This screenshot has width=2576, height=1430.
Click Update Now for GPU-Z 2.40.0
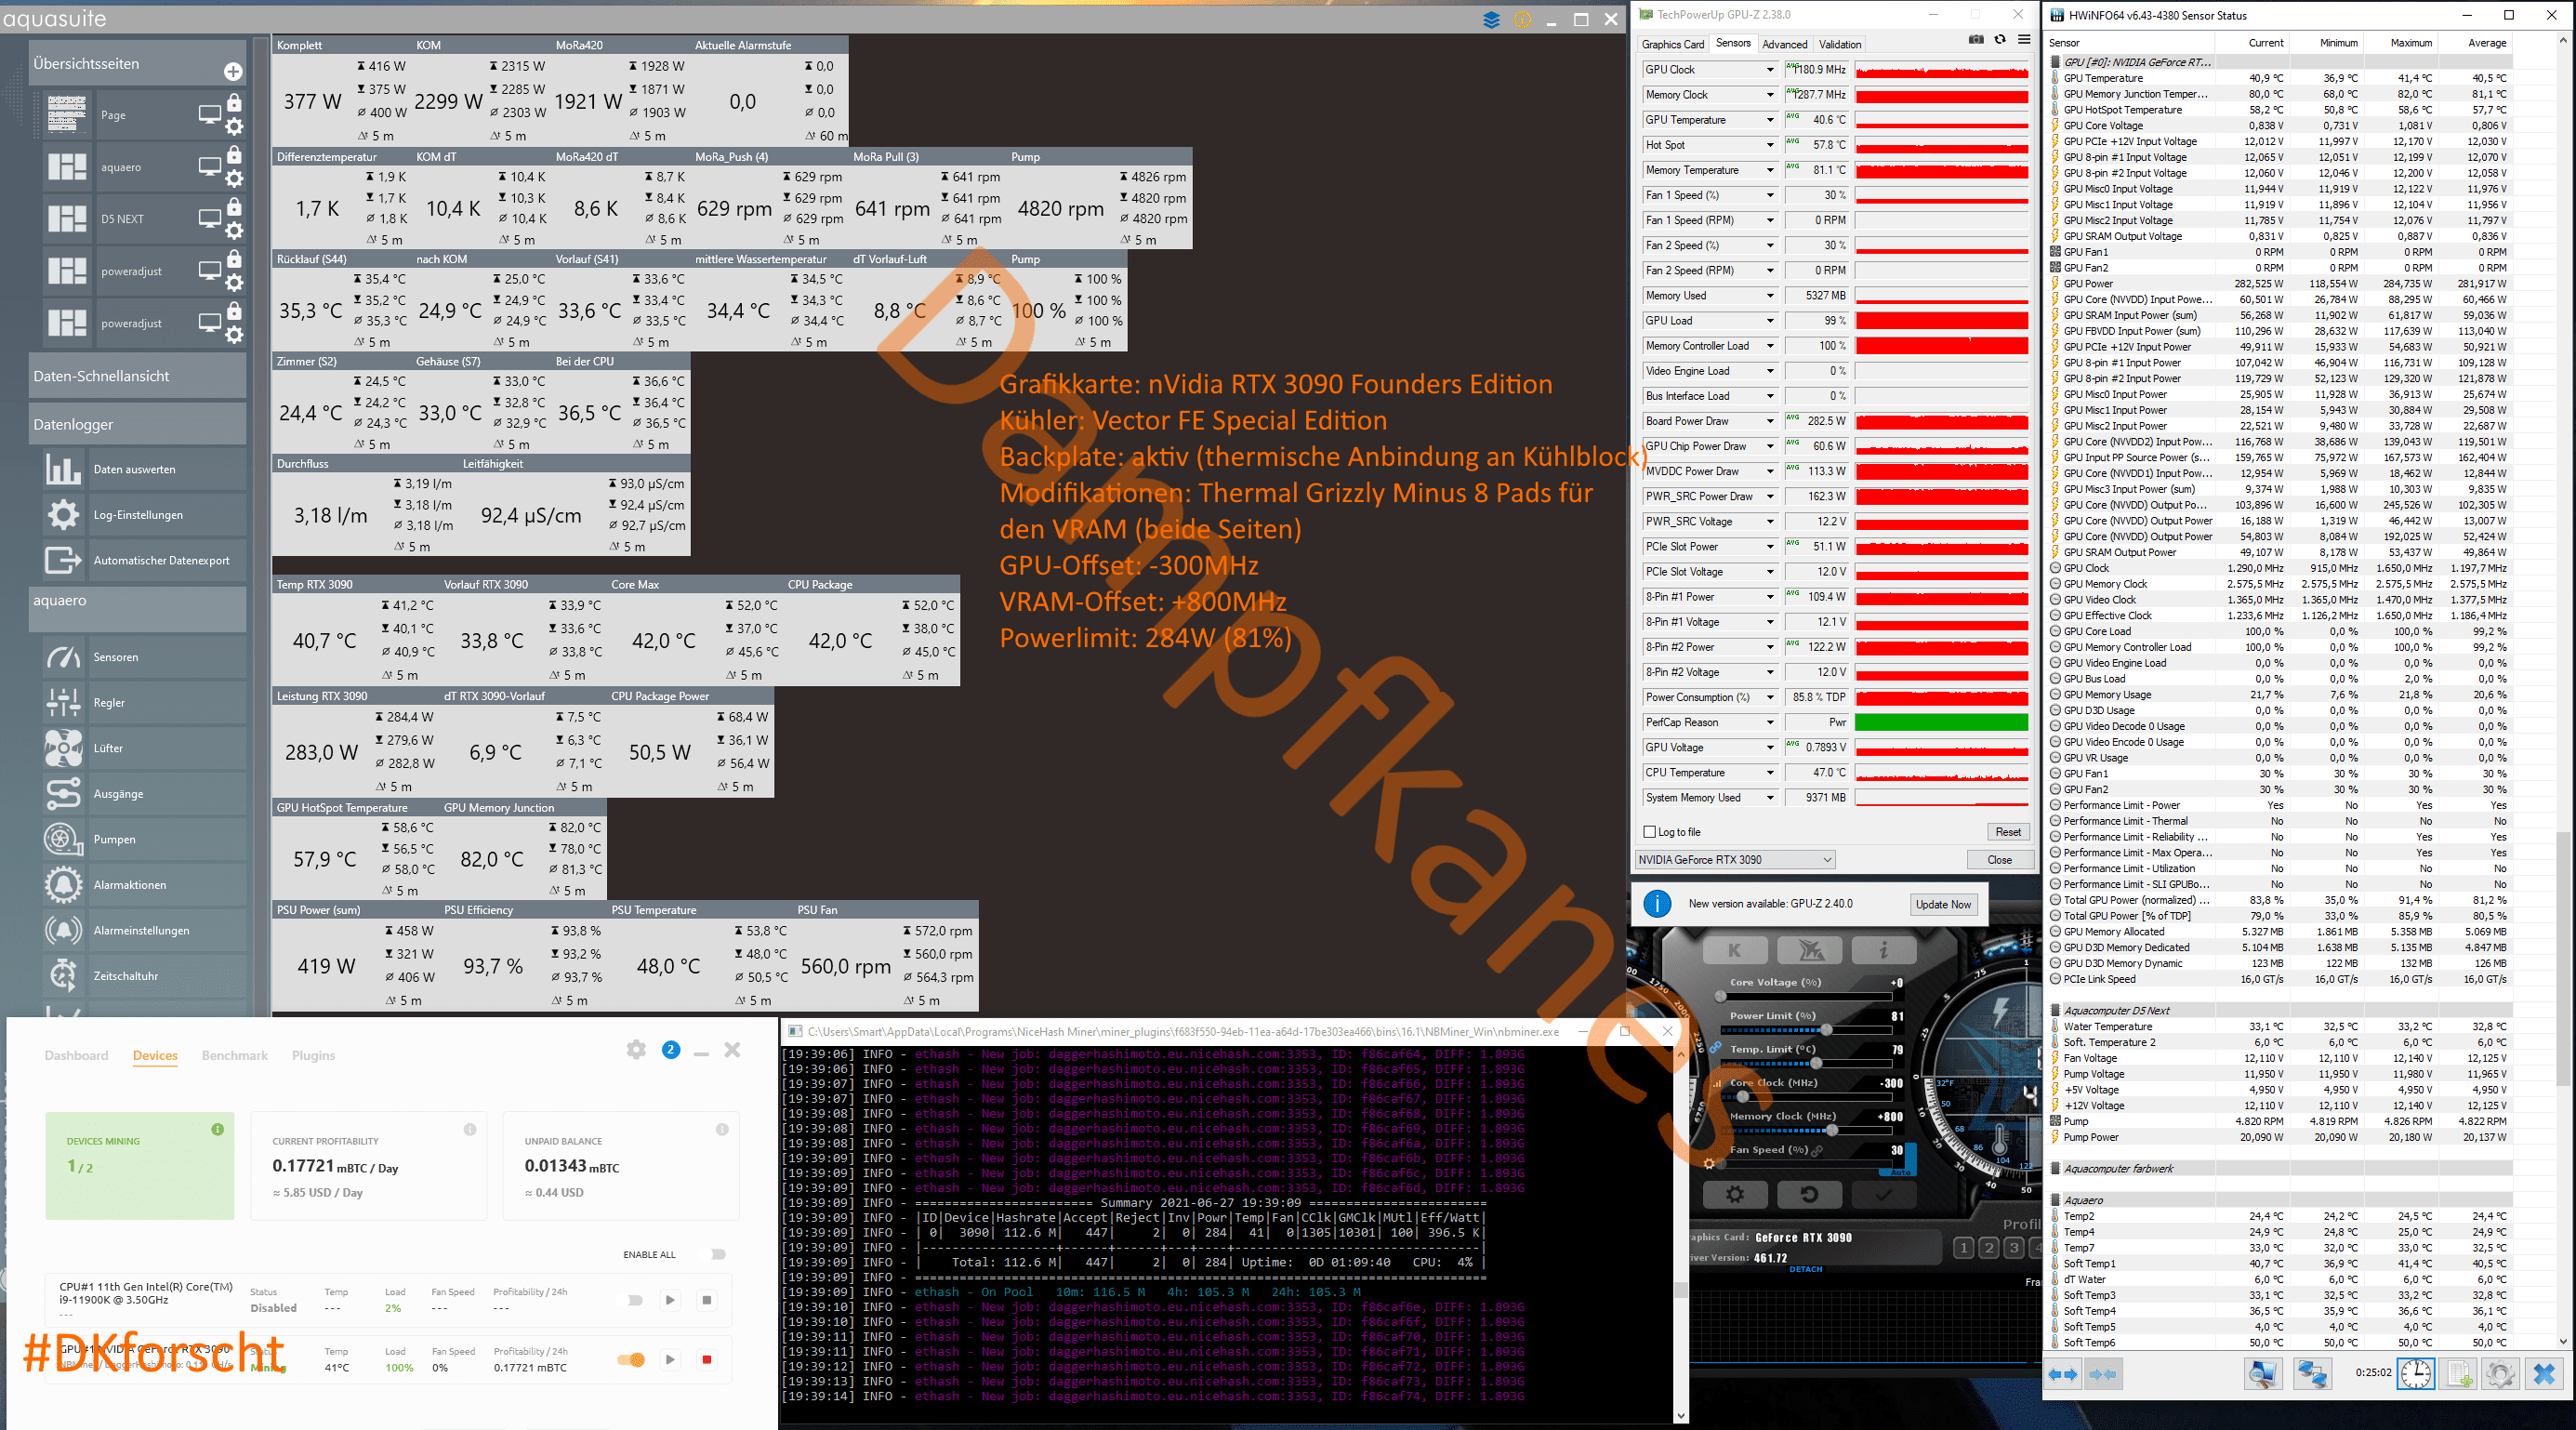(x=1943, y=904)
